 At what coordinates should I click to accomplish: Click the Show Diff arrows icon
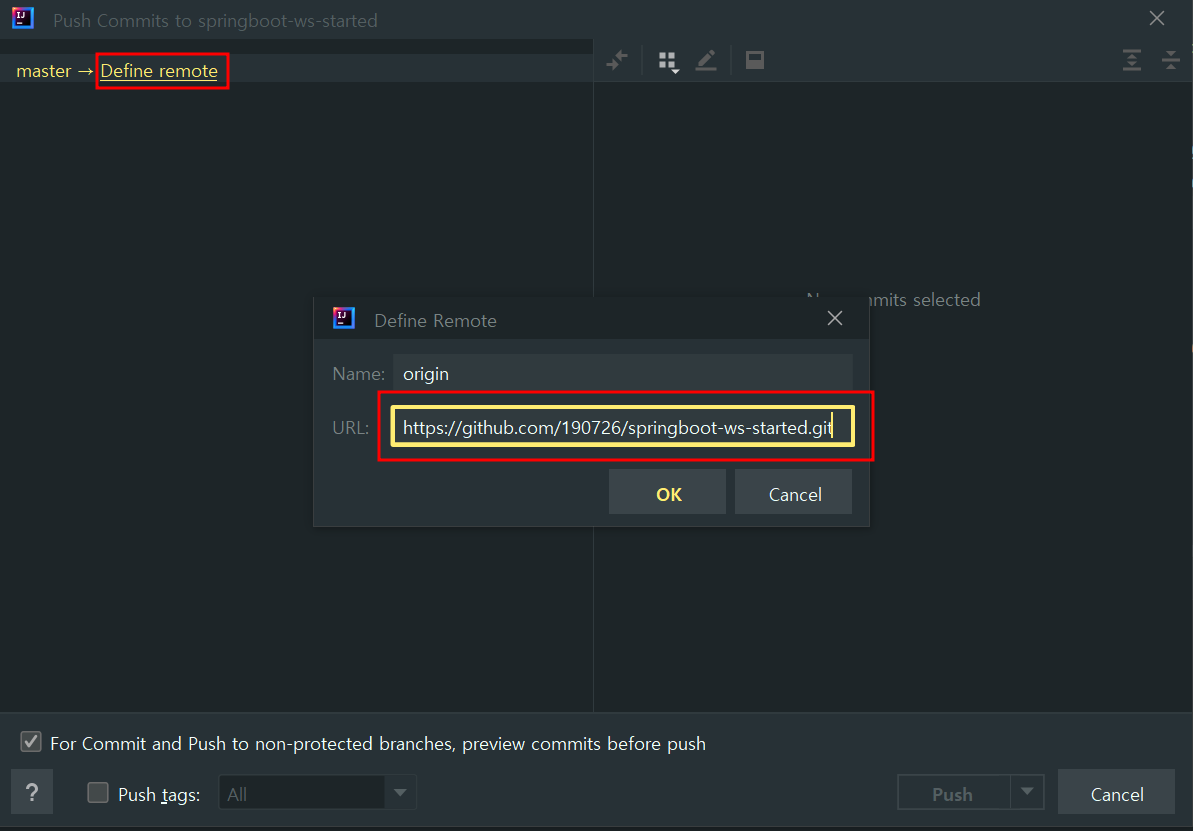pyautogui.click(x=617, y=61)
